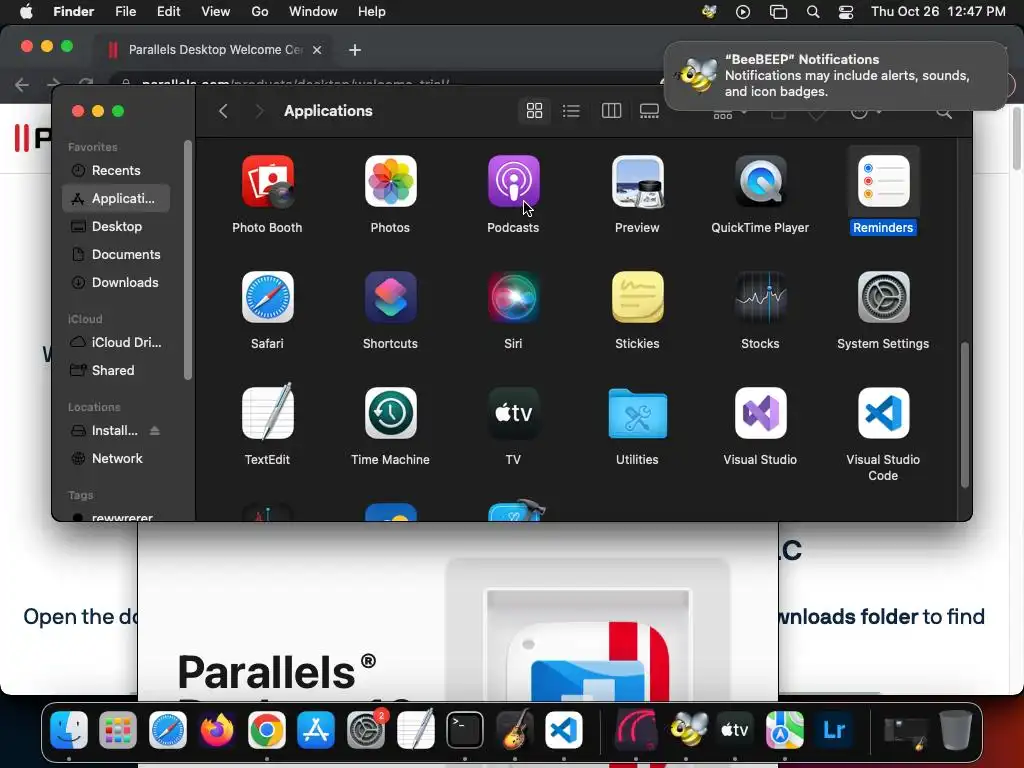The image size is (1024, 768).
Task: Switch Finder to column view
Action: (x=611, y=111)
